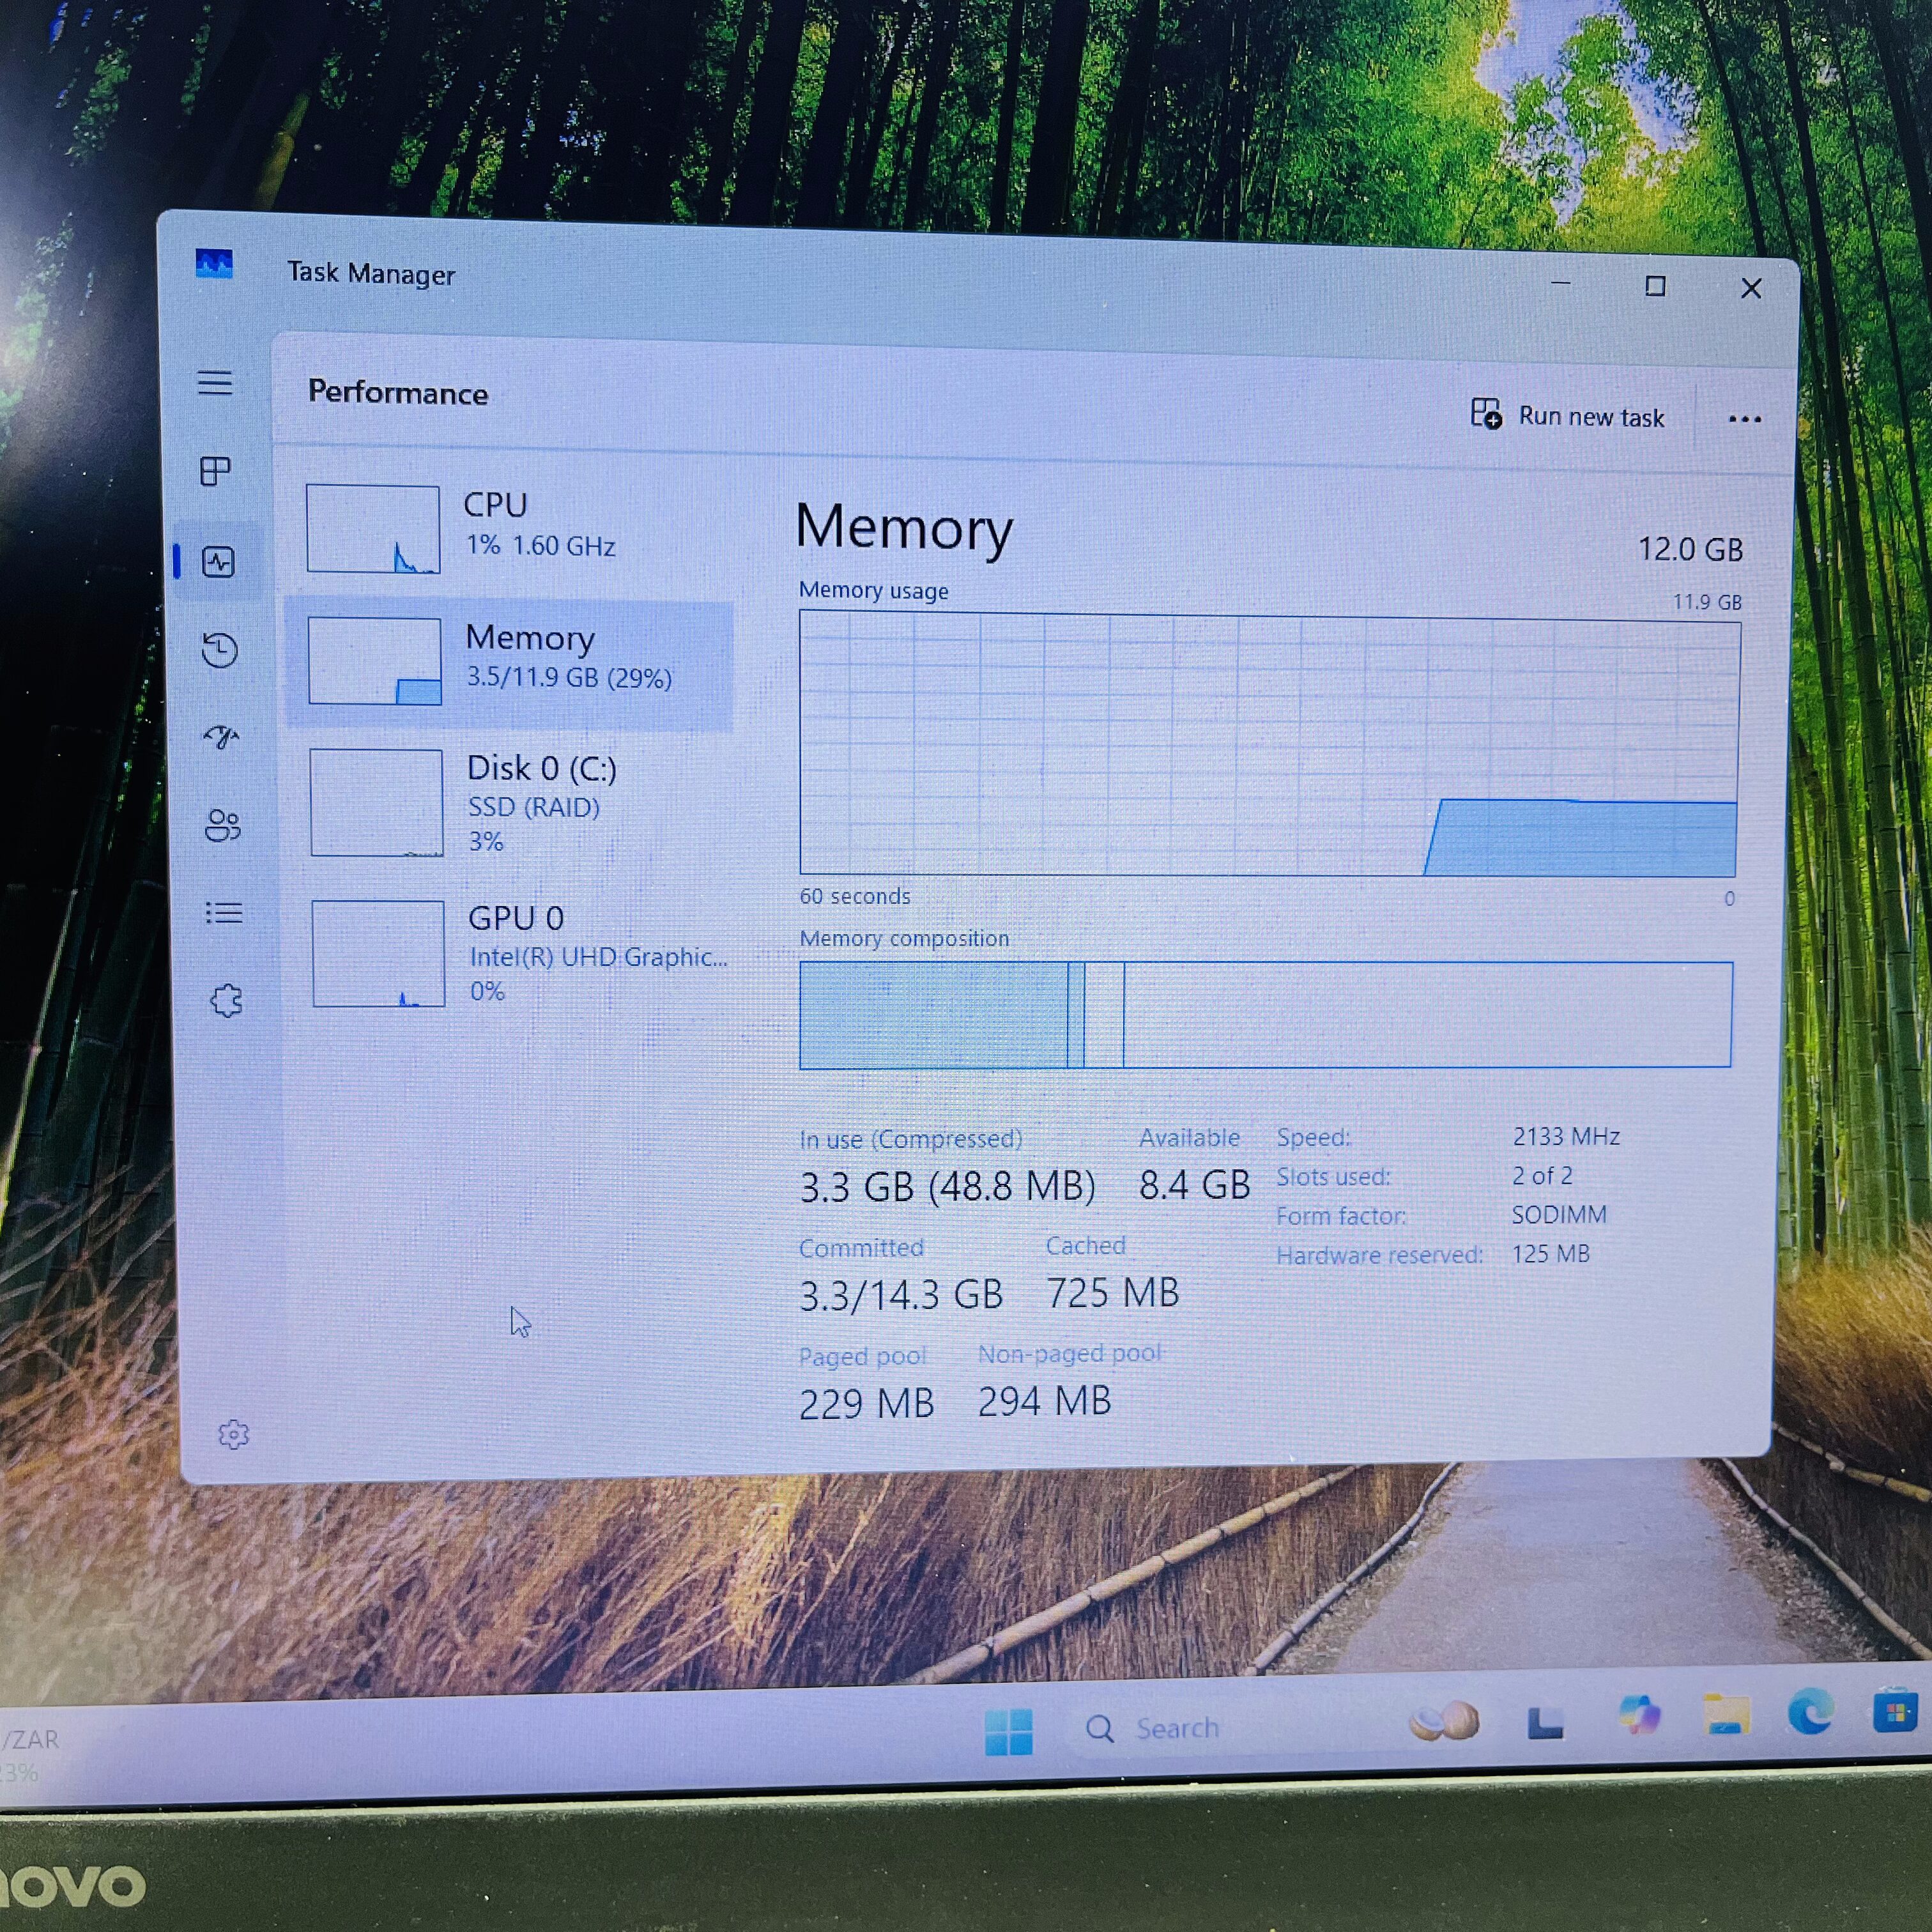Viewport: 1932px width, 1932px height.
Task: Click the Memory composition bar
Action: click(1266, 1015)
